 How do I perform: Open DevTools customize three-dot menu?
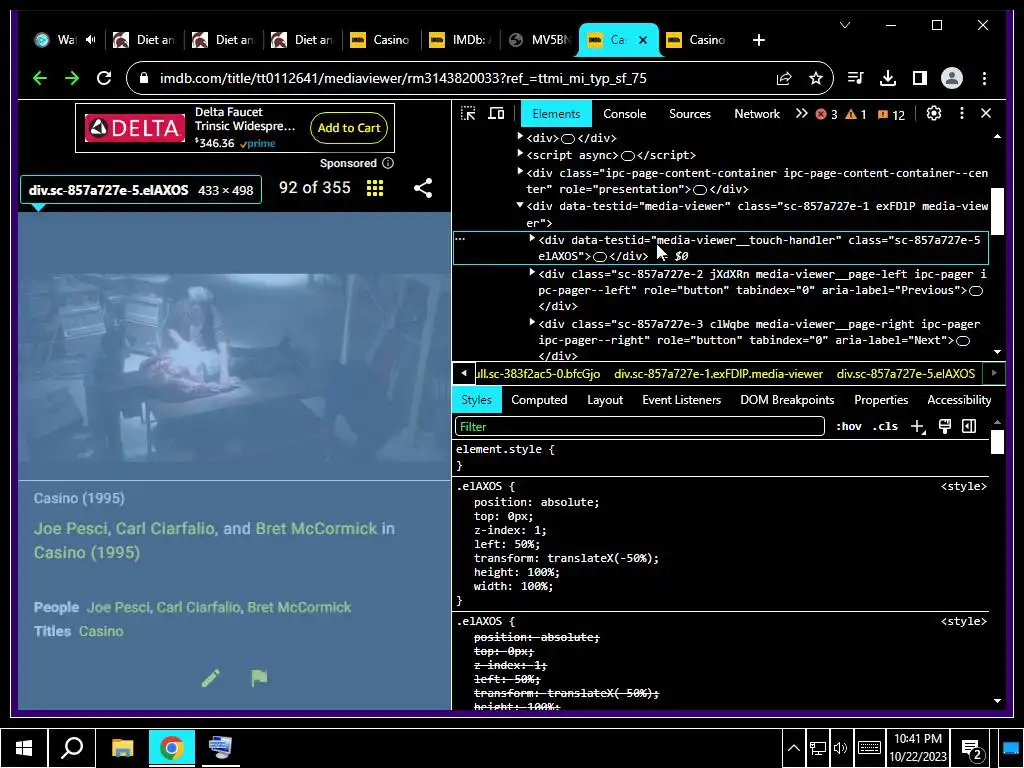pyautogui.click(x=961, y=114)
